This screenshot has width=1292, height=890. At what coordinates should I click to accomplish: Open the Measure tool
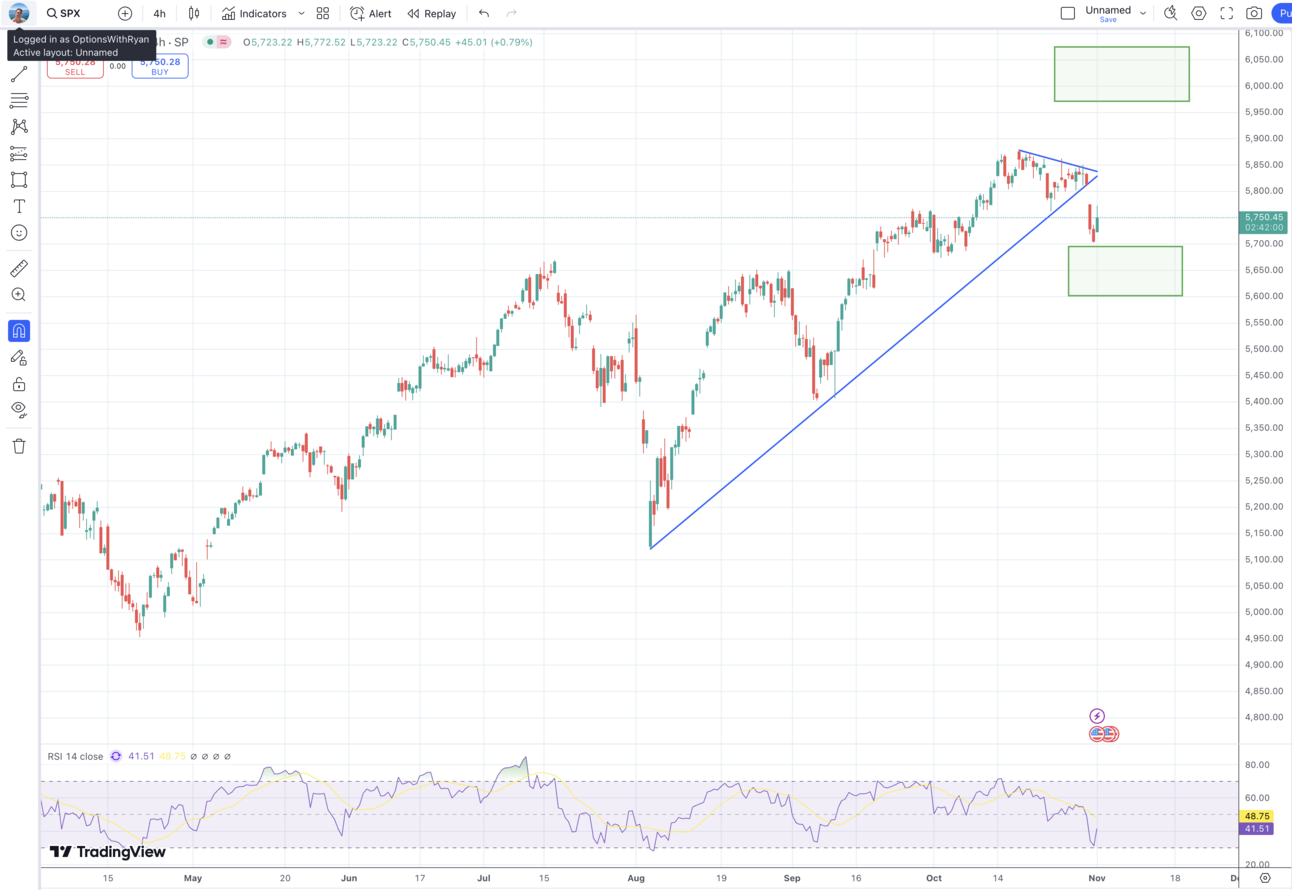coord(18,268)
